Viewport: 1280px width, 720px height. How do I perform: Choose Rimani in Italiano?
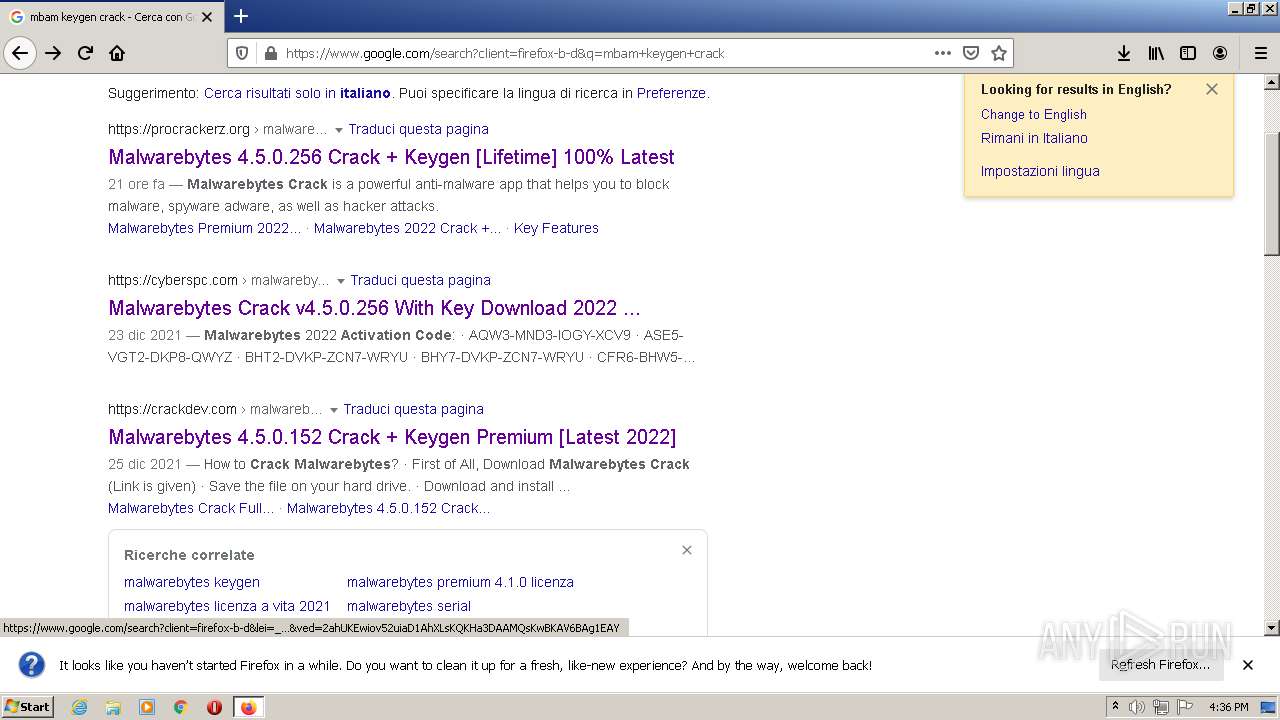point(1034,138)
